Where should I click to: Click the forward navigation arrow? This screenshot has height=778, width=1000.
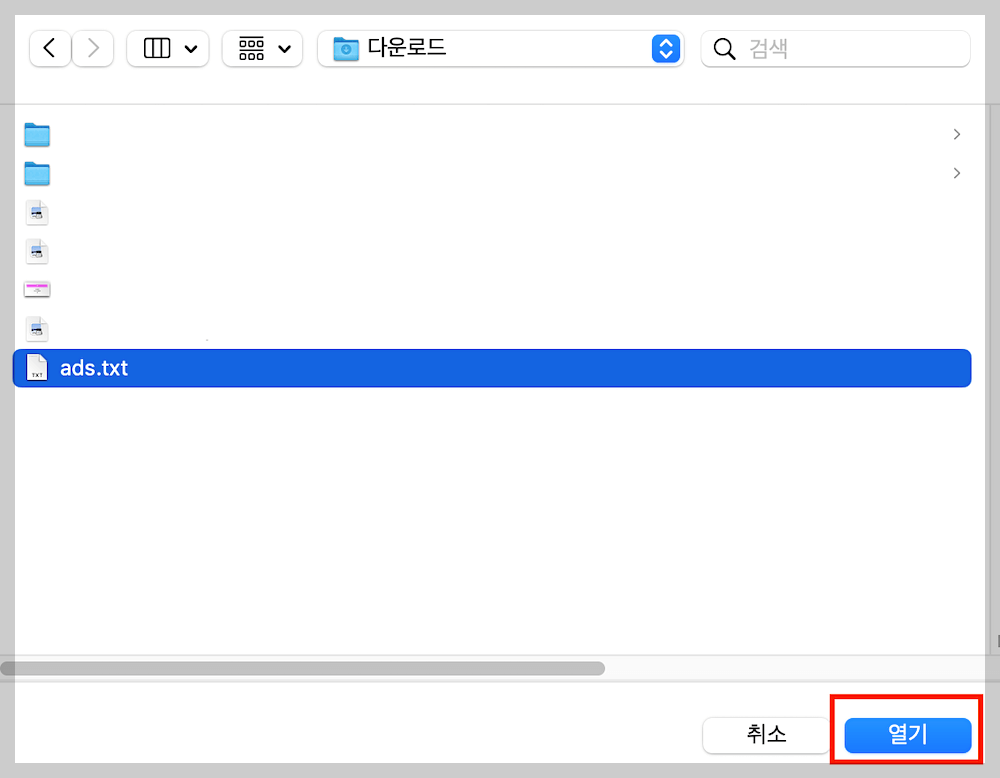pyautogui.click(x=92, y=48)
